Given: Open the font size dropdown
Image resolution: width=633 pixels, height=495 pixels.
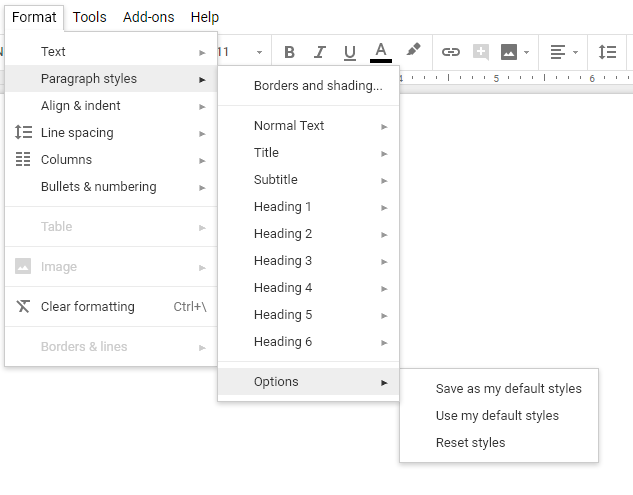Looking at the screenshot, I should (x=240, y=52).
